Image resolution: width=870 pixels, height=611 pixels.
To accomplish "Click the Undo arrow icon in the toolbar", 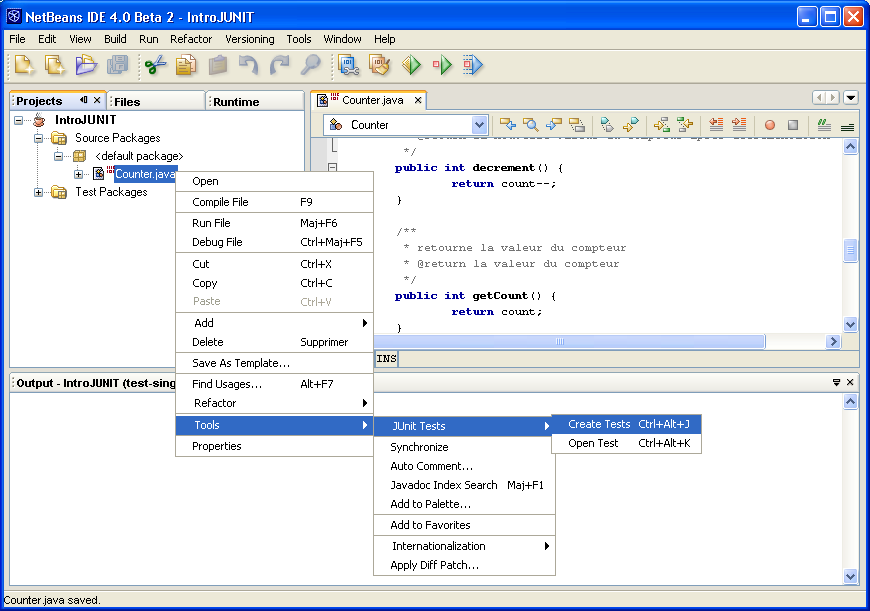I will [x=248, y=65].
